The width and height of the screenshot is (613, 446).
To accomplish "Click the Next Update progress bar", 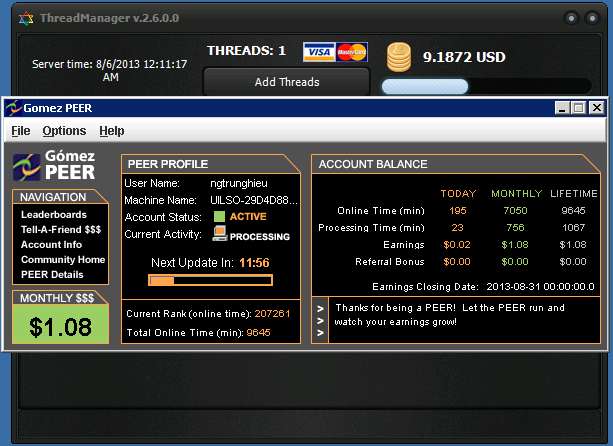I will click(x=210, y=280).
